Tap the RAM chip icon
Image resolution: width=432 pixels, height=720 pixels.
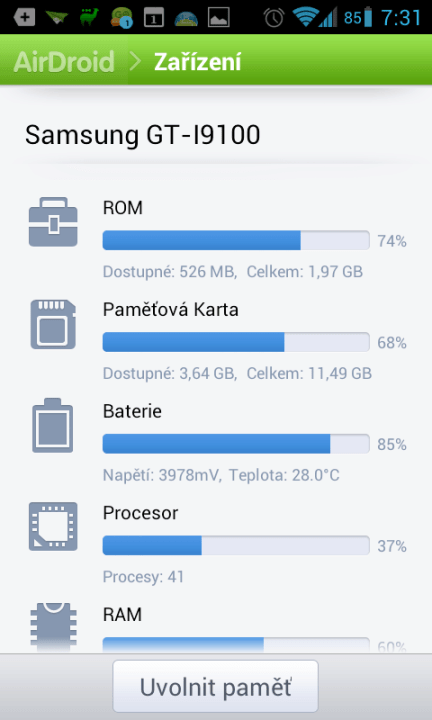click(53, 626)
